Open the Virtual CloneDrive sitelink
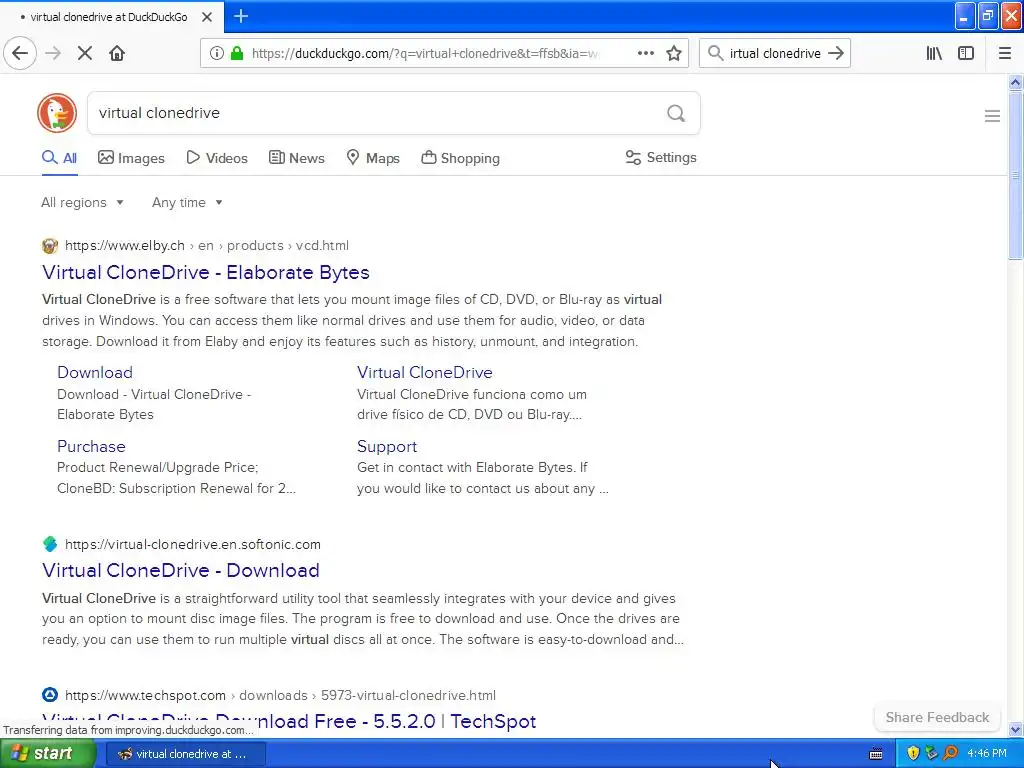 click(x=424, y=372)
